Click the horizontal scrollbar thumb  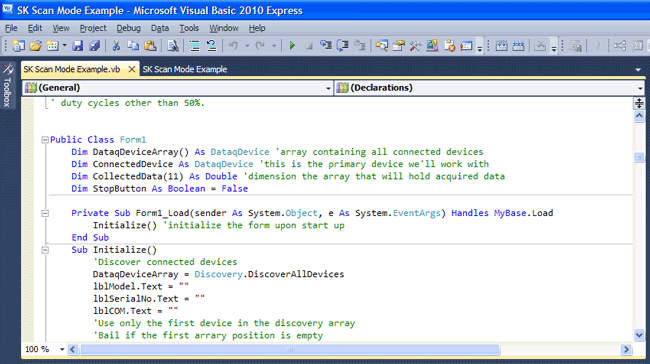tap(290, 350)
